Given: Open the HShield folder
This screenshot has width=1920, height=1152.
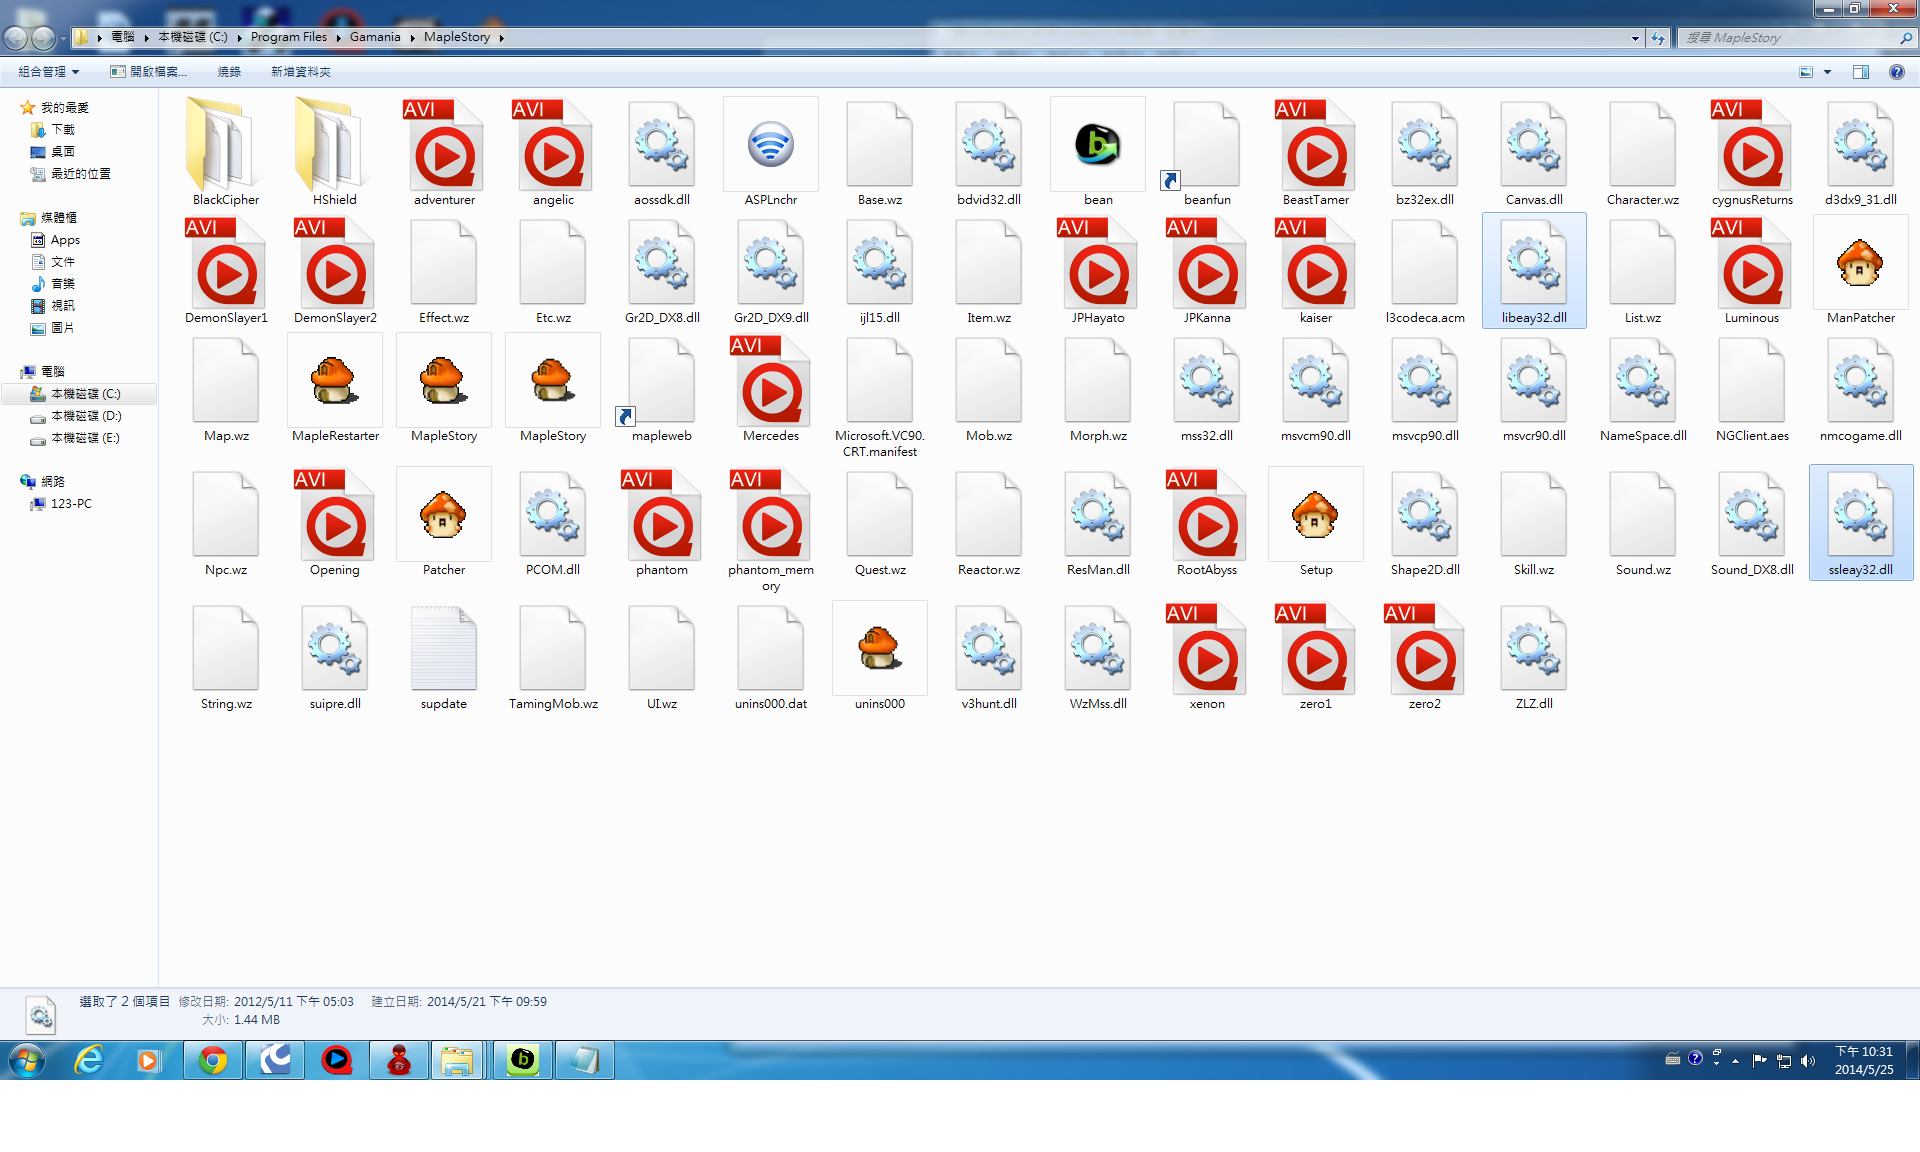Looking at the screenshot, I should click(x=335, y=152).
